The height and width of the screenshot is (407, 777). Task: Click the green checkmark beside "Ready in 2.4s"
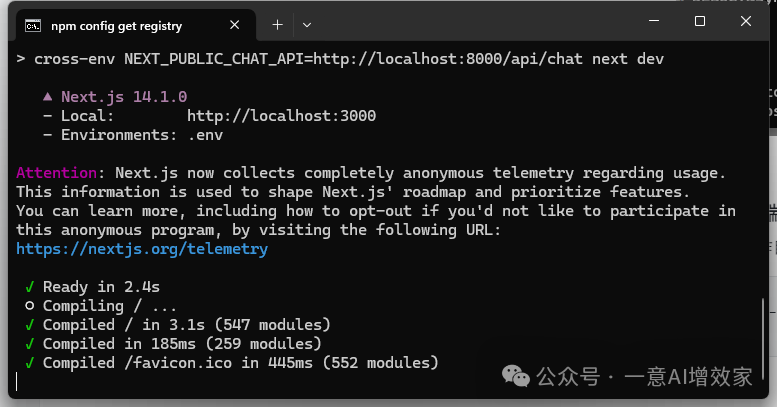(x=30, y=287)
